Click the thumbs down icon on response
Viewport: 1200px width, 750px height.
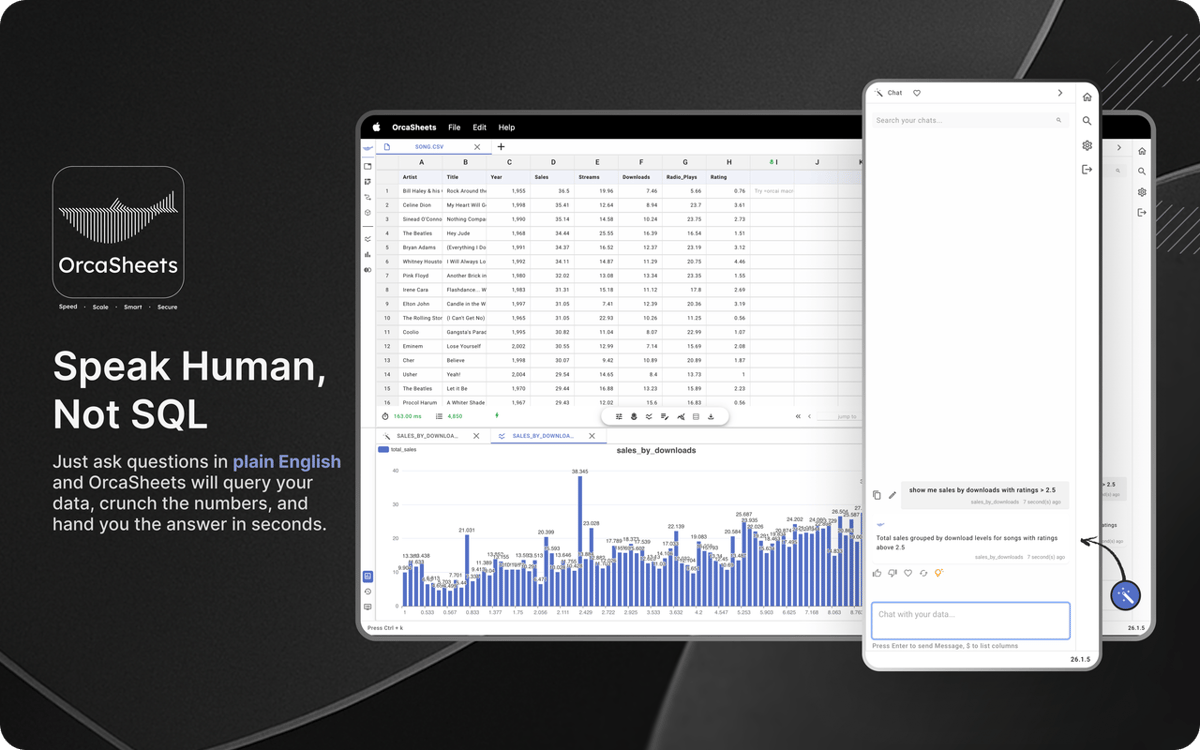[x=892, y=573]
